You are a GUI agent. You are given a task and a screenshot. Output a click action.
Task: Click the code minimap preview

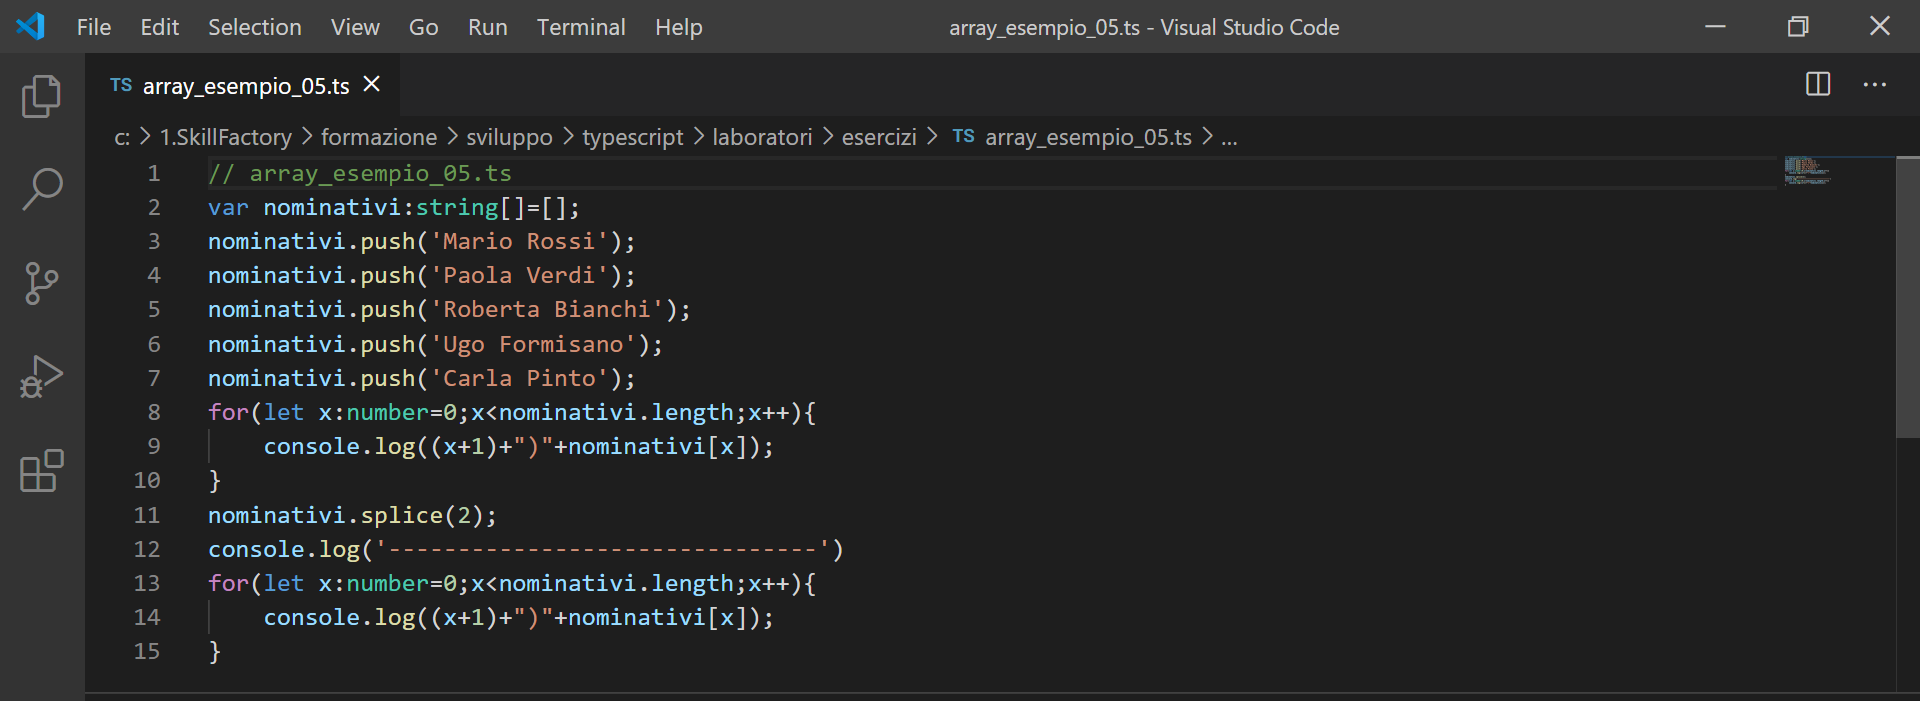point(1807,171)
